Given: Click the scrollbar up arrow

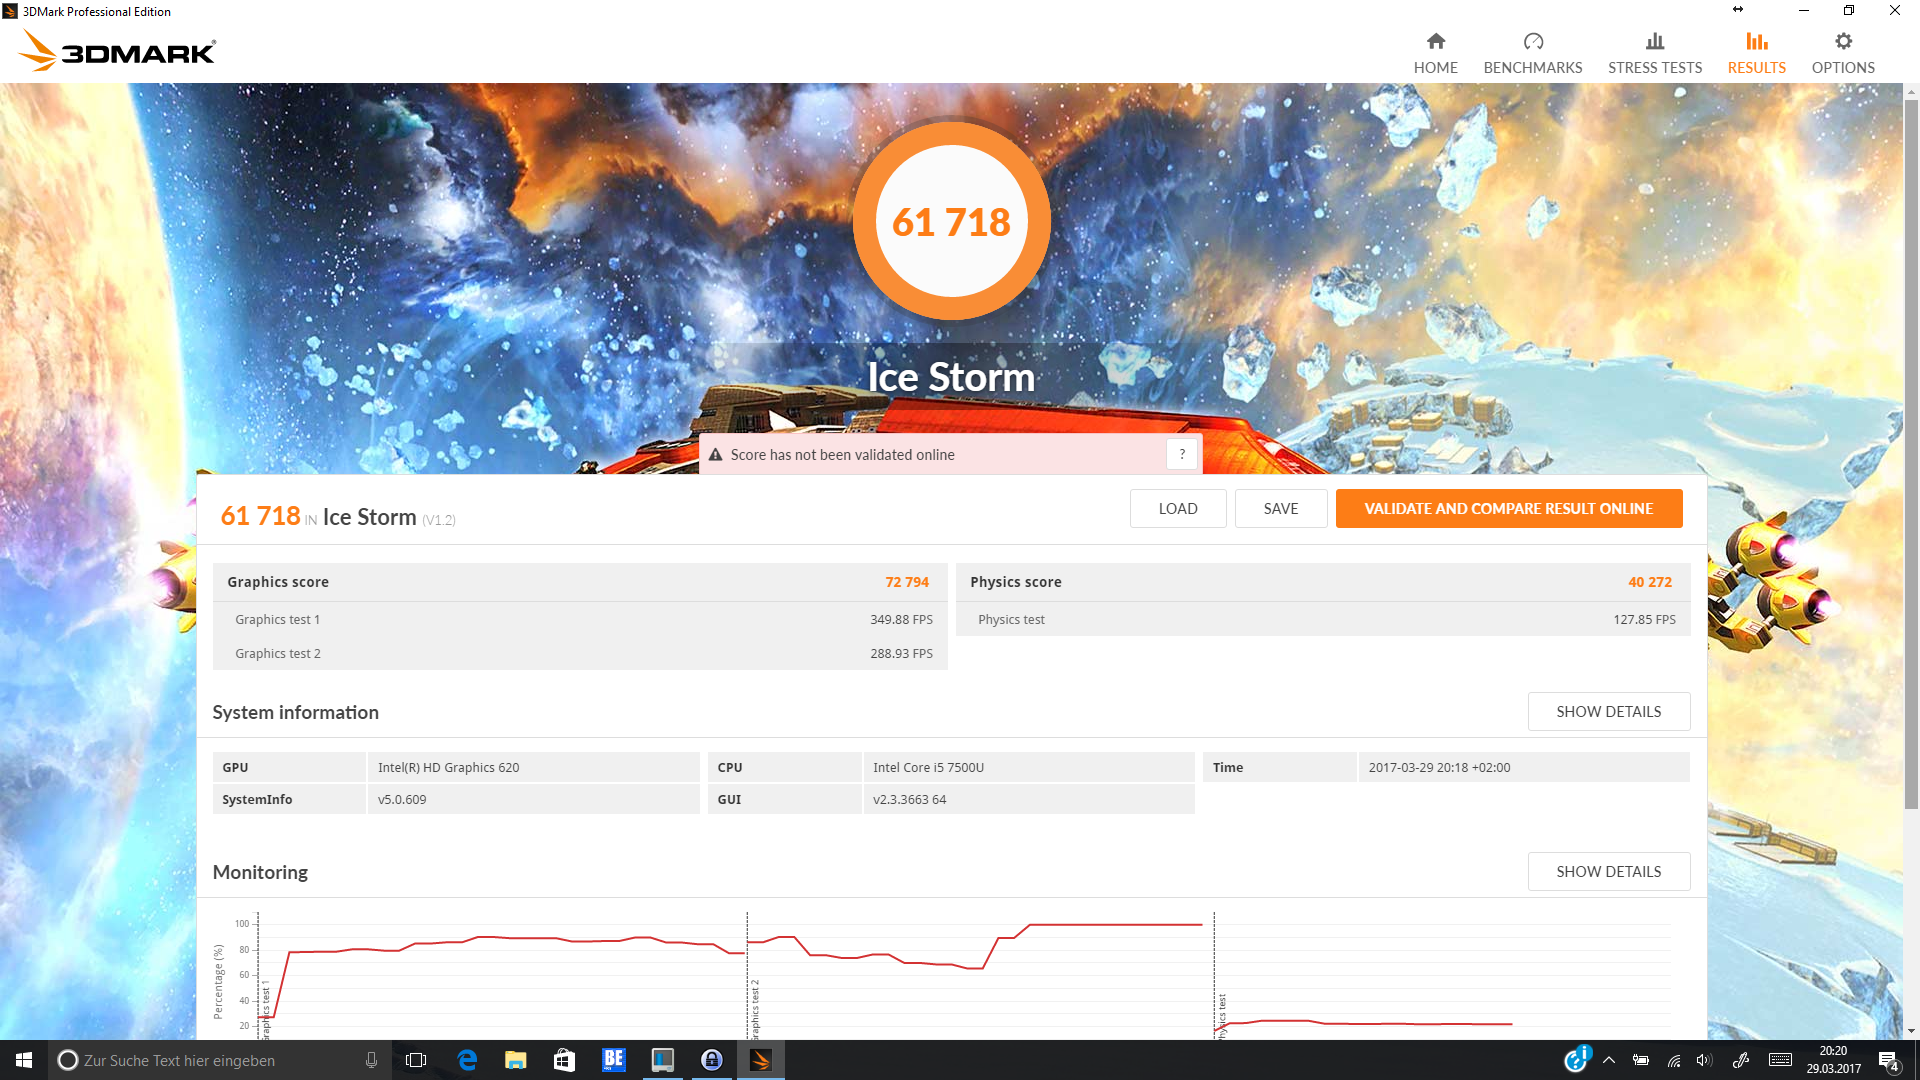Looking at the screenshot, I should (1911, 91).
